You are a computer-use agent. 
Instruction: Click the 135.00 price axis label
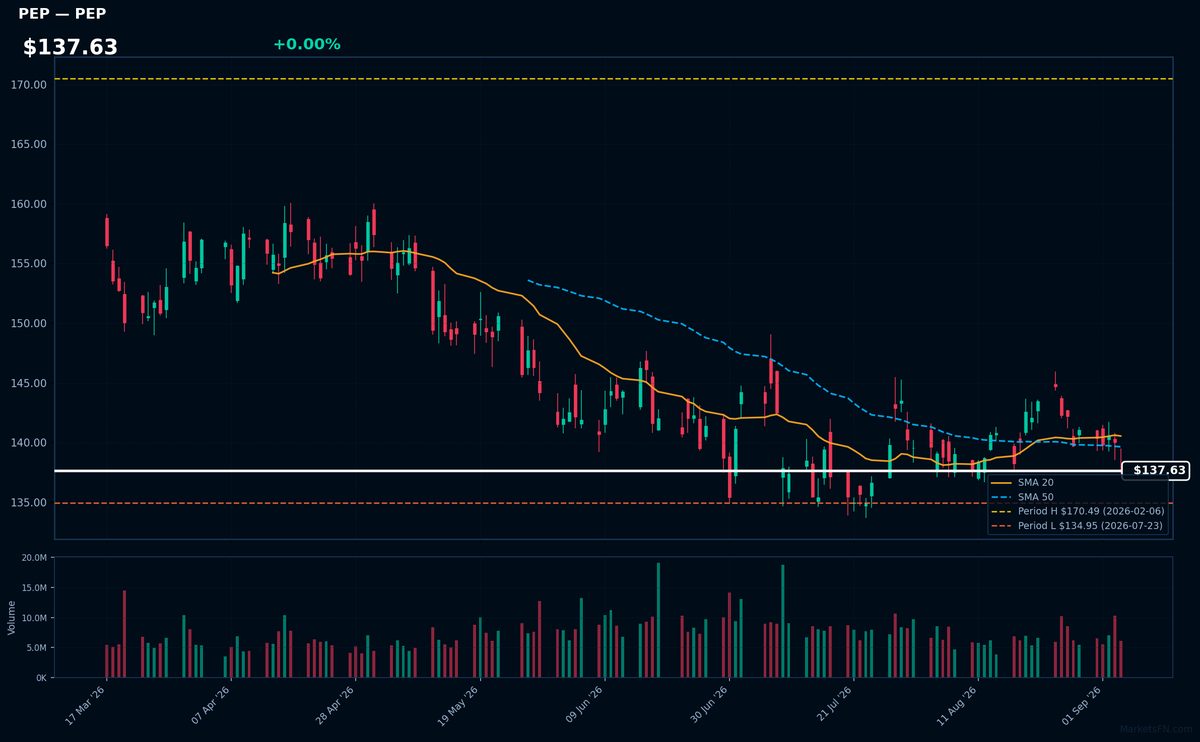[30, 502]
